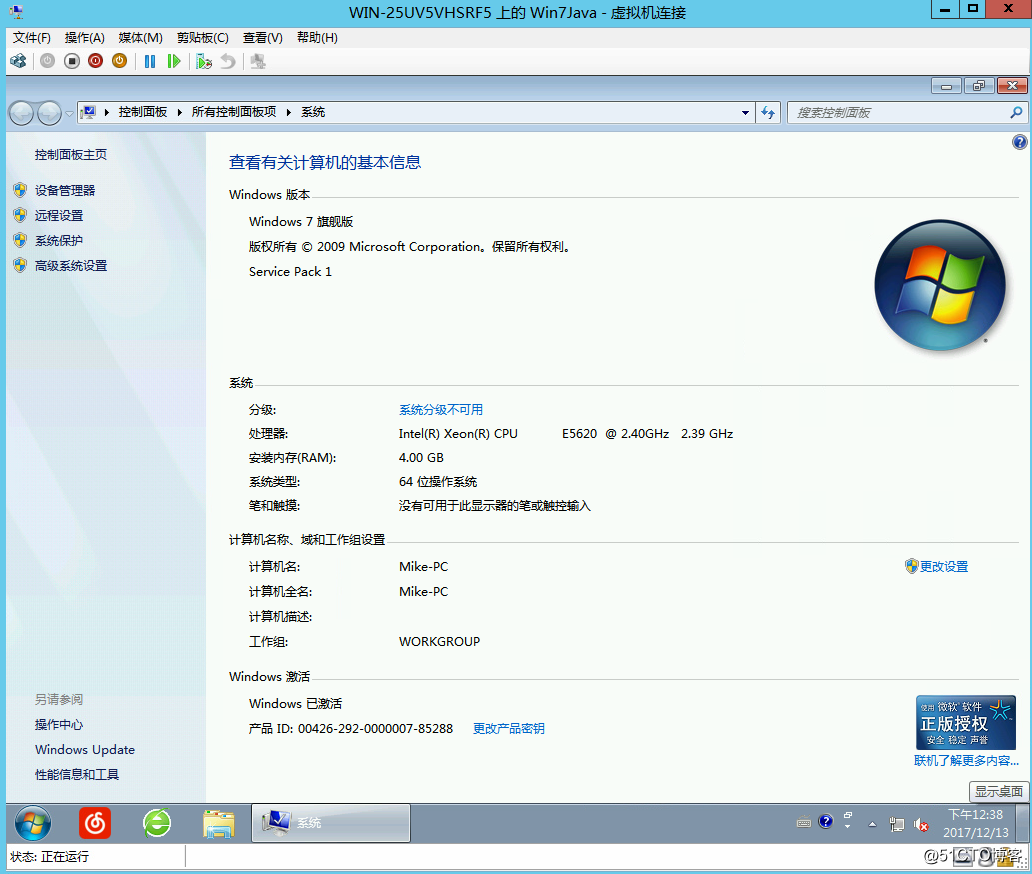Image resolution: width=1032 pixels, height=874 pixels.
Task: Click 系统分级不可用 link
Action: point(441,409)
